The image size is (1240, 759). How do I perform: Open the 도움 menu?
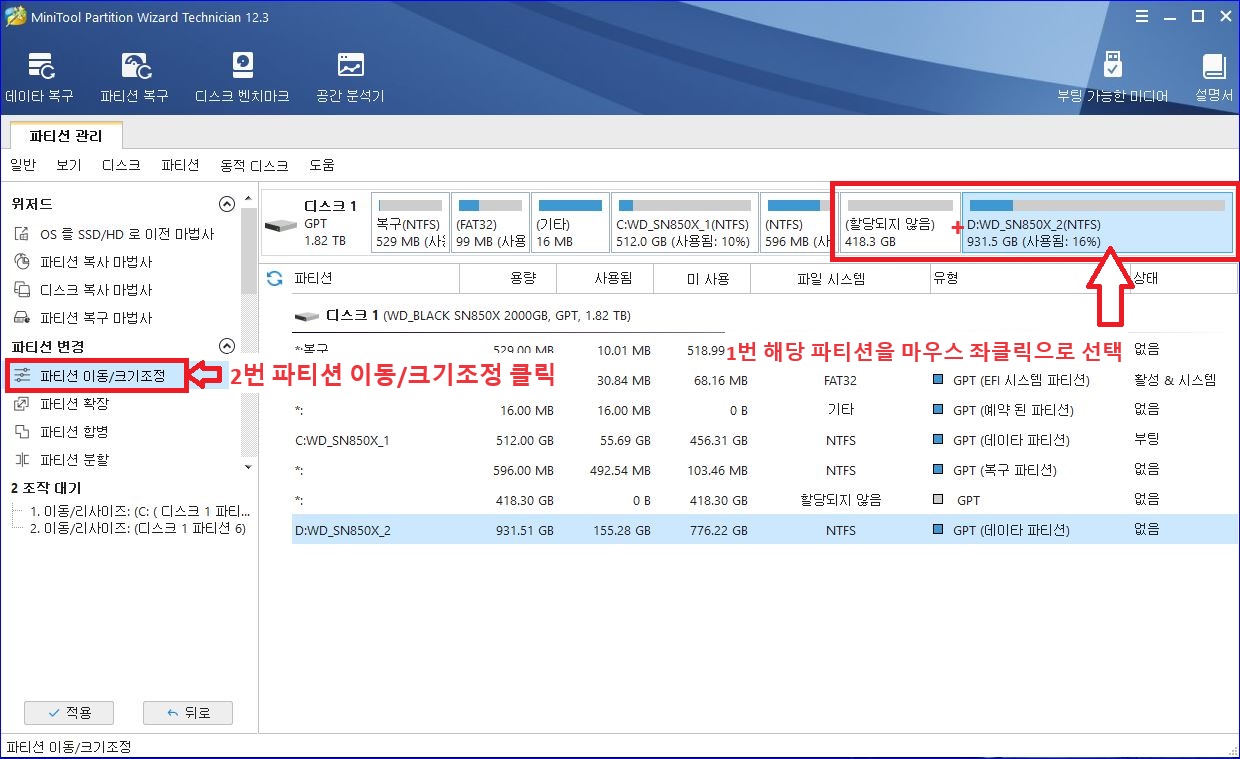pyautogui.click(x=321, y=165)
